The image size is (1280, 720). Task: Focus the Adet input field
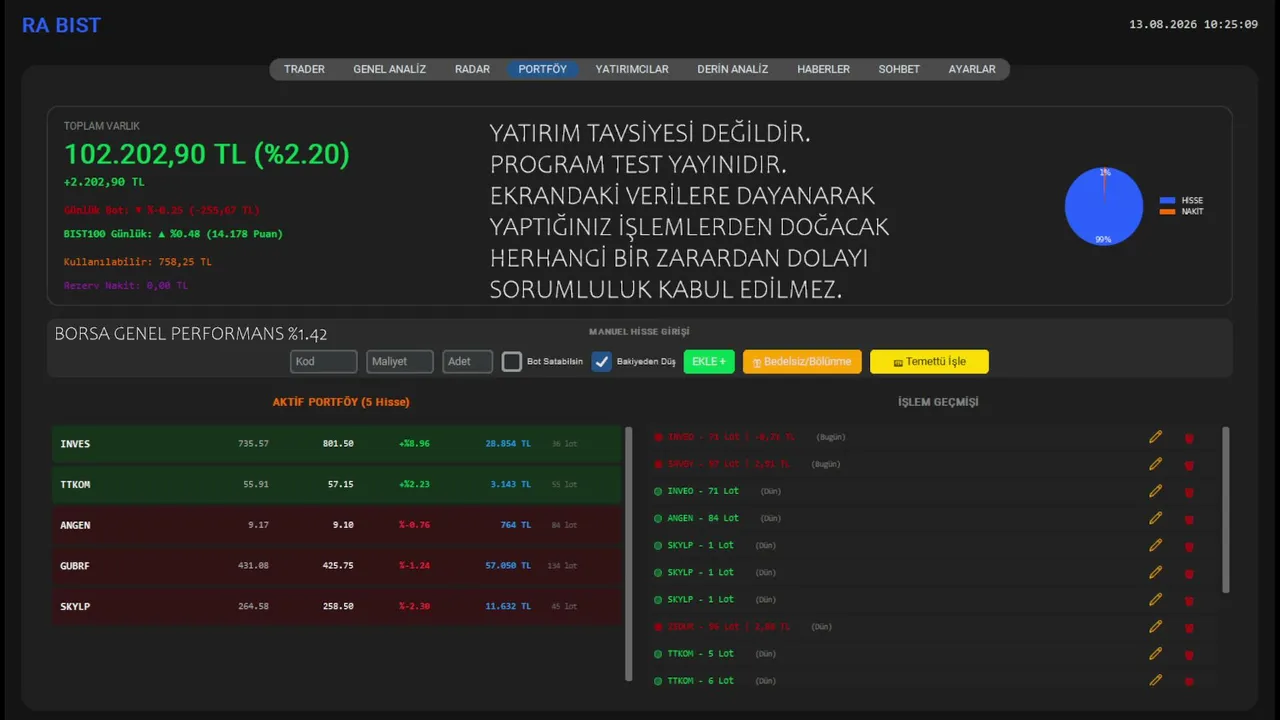point(468,361)
